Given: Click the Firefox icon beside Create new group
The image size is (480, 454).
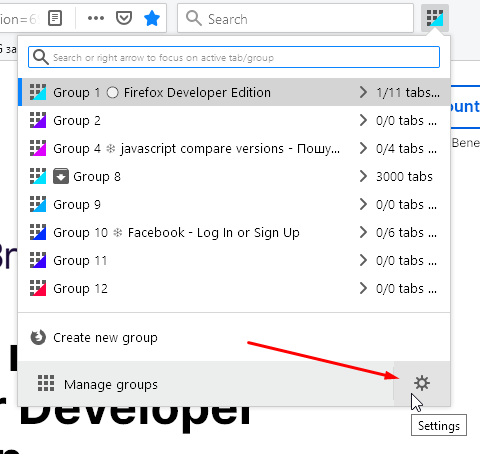Looking at the screenshot, I should pos(38,338).
